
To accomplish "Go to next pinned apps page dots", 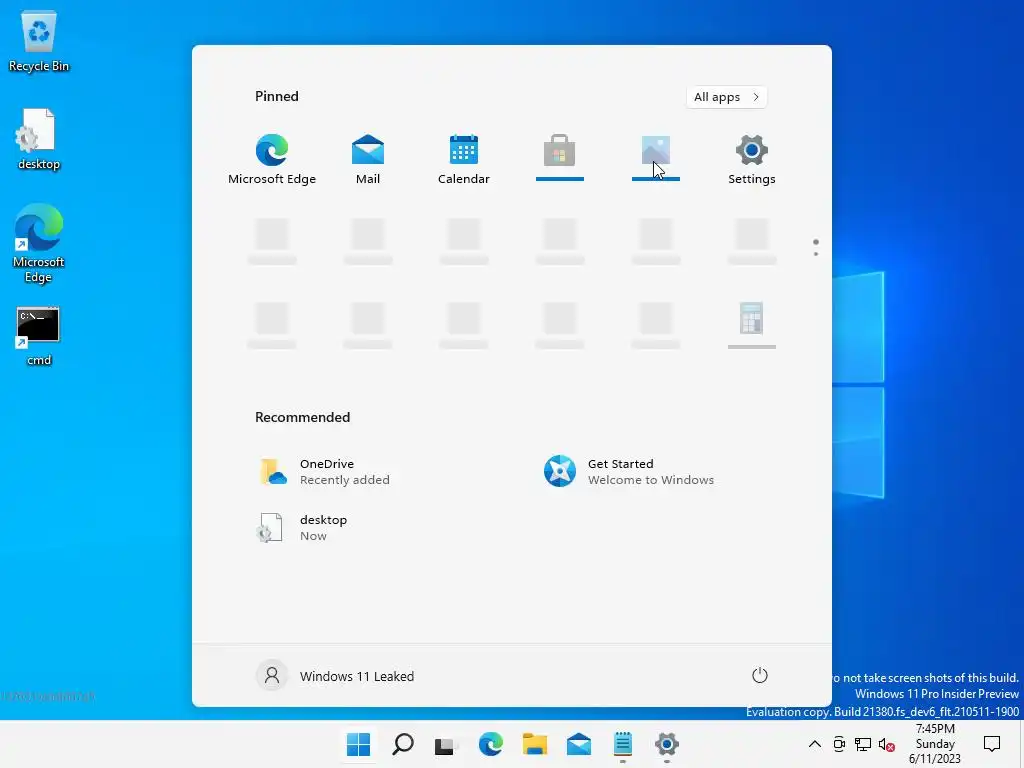I will [x=816, y=248].
